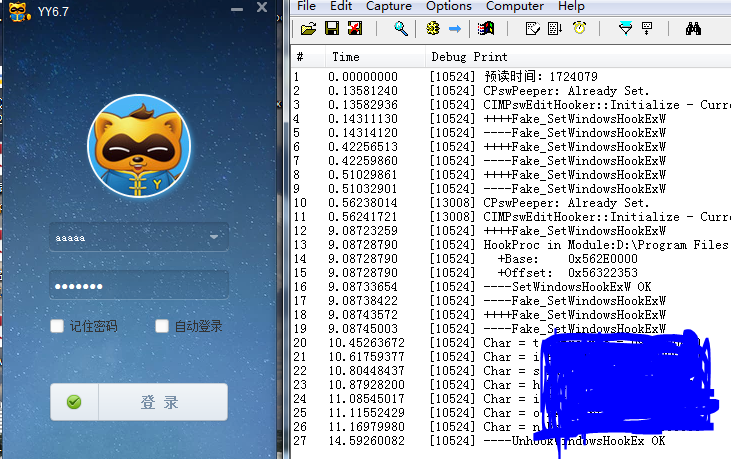Select row 13 'HookProc in Module:D:\Program Files'
The width and height of the screenshot is (731, 459).
[511, 245]
